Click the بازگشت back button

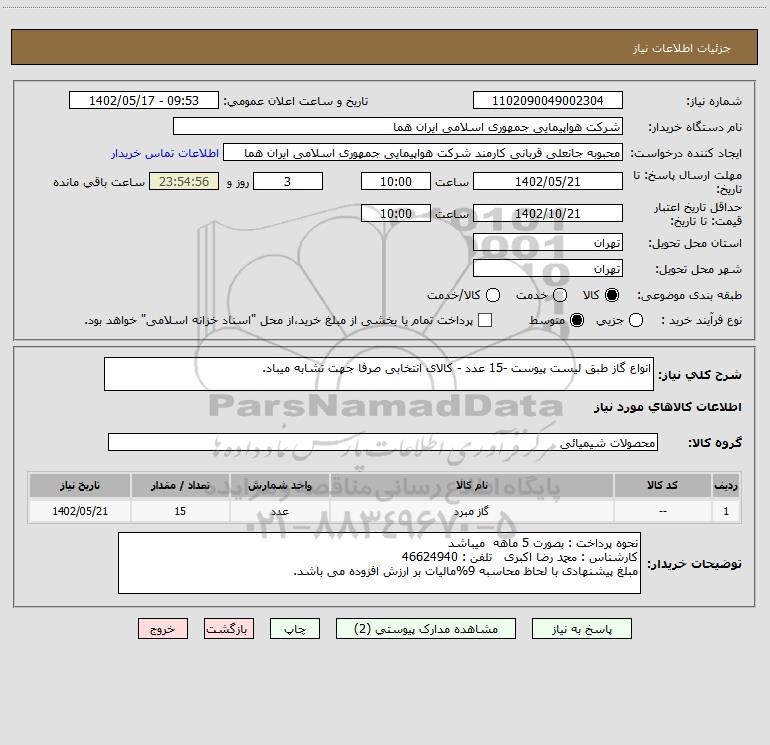(229, 629)
